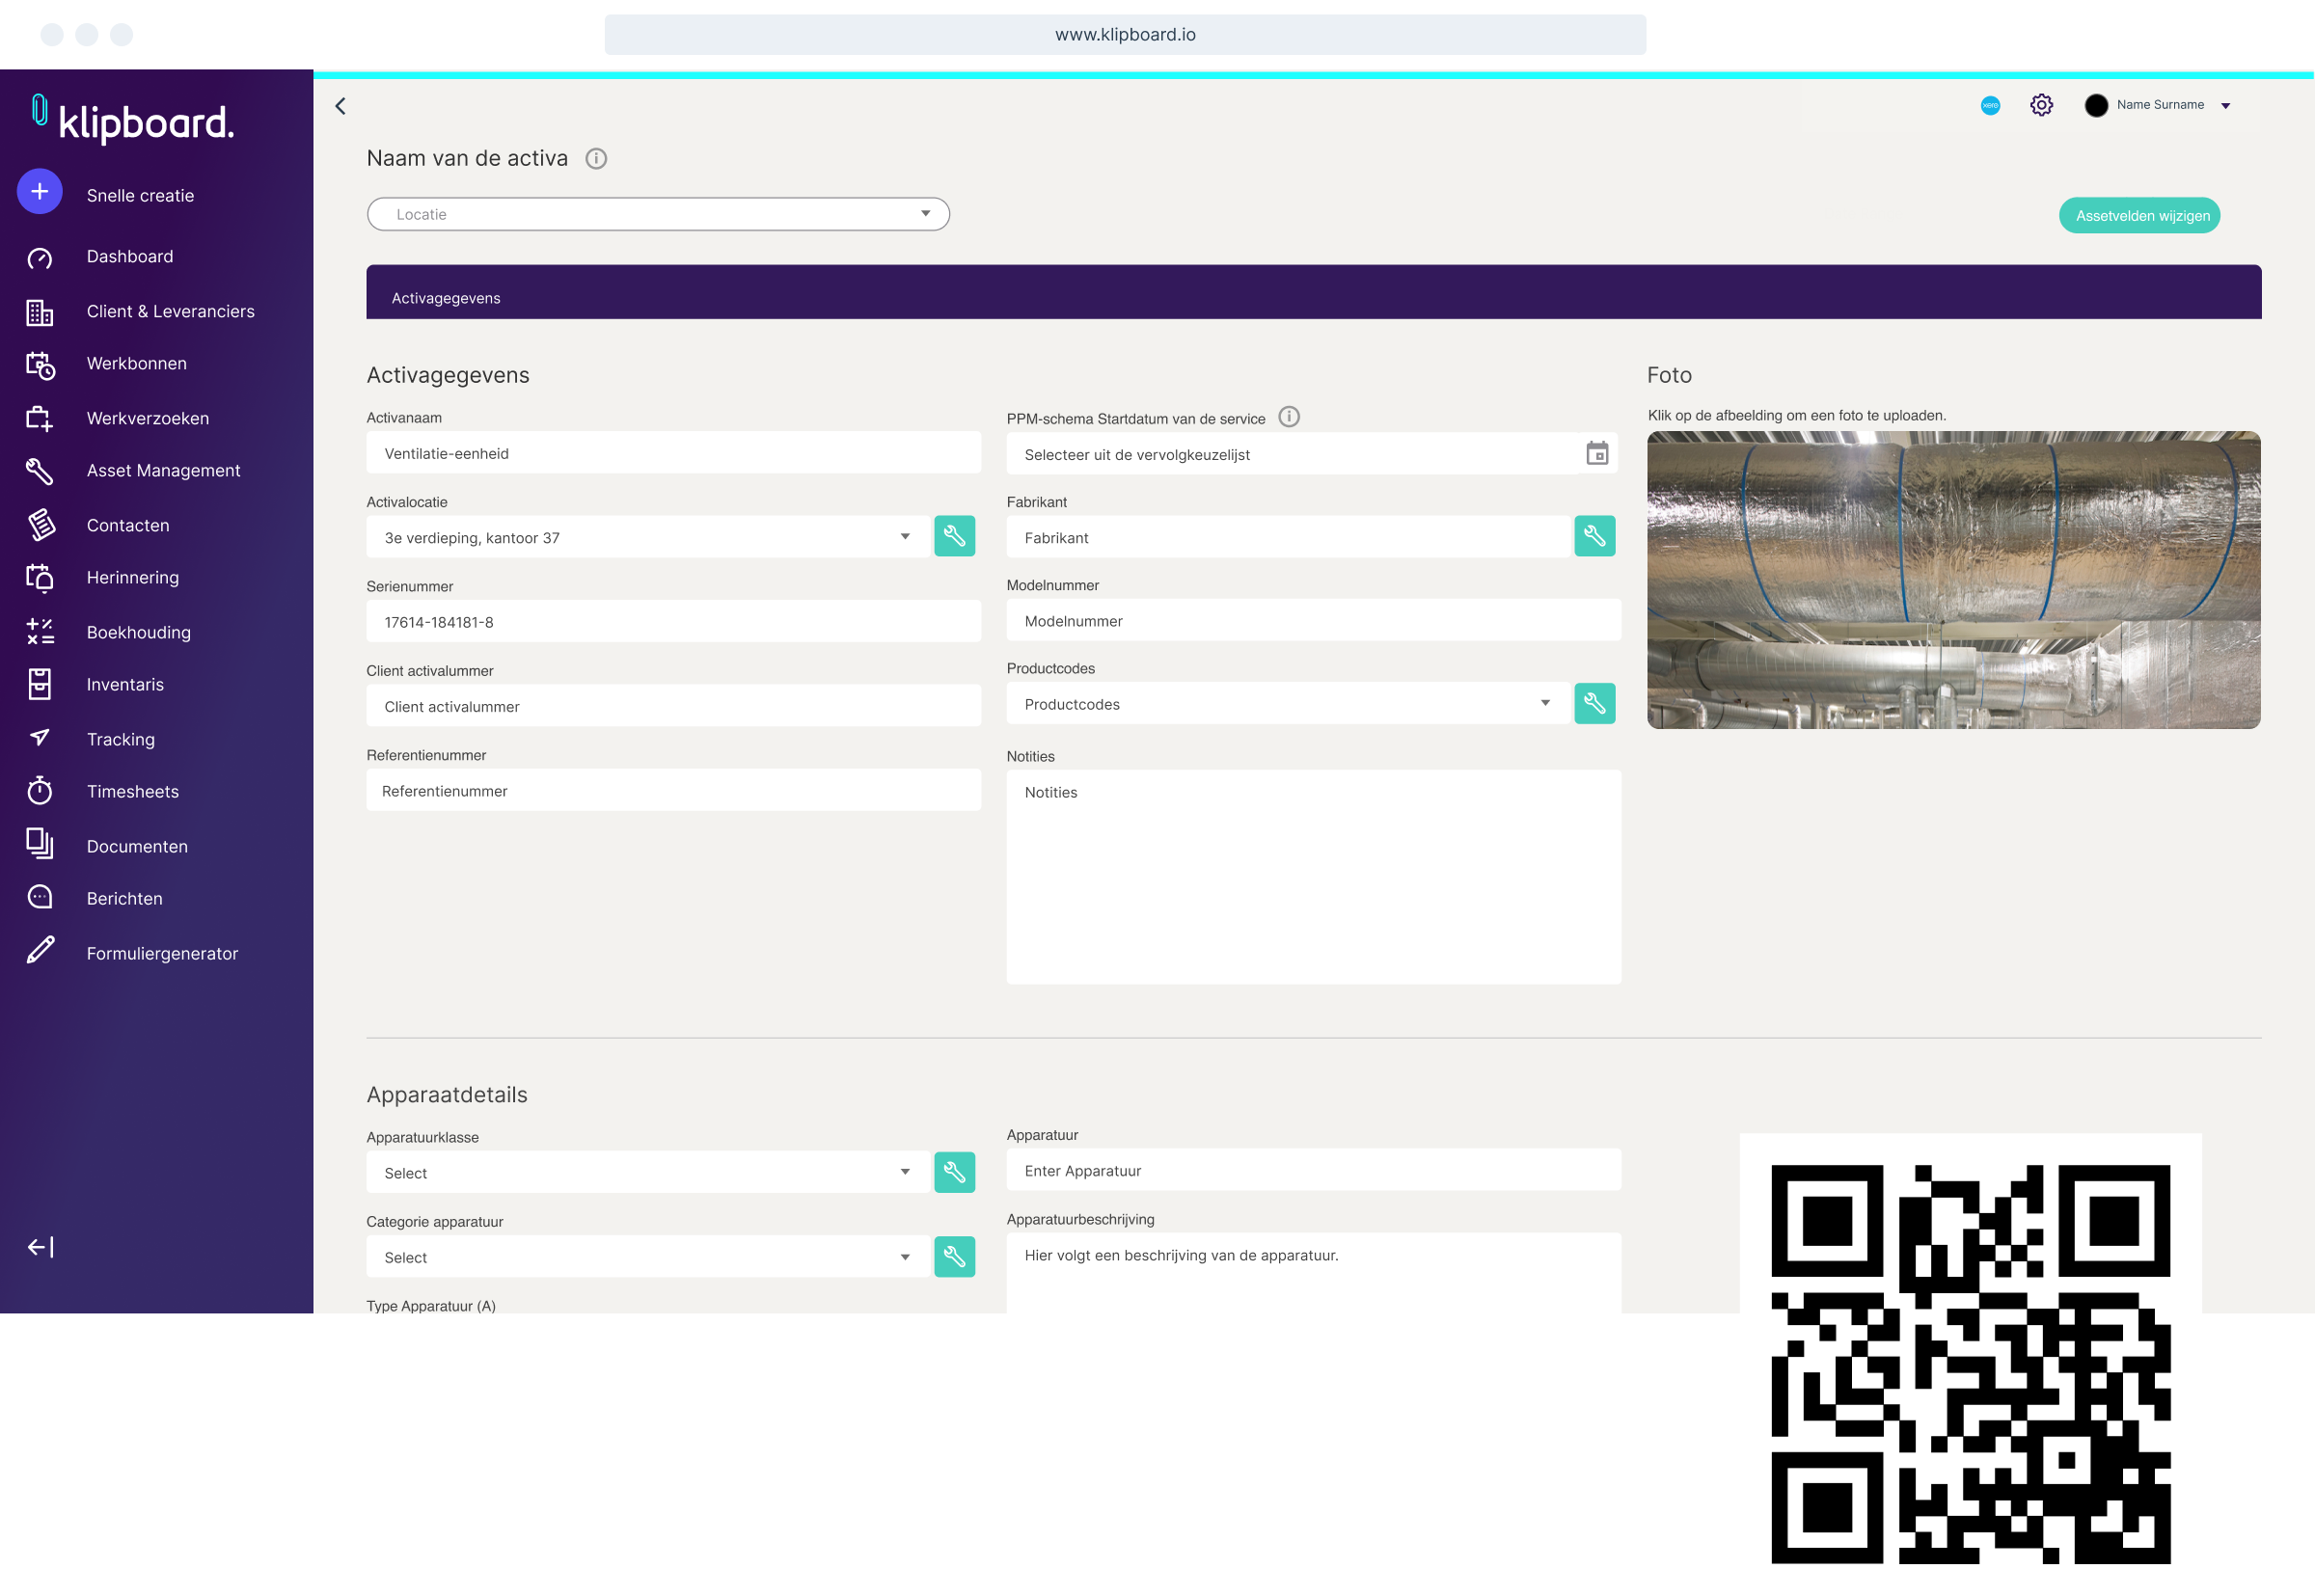
Task: Click the Inventaris sidebar icon
Action: [x=40, y=685]
